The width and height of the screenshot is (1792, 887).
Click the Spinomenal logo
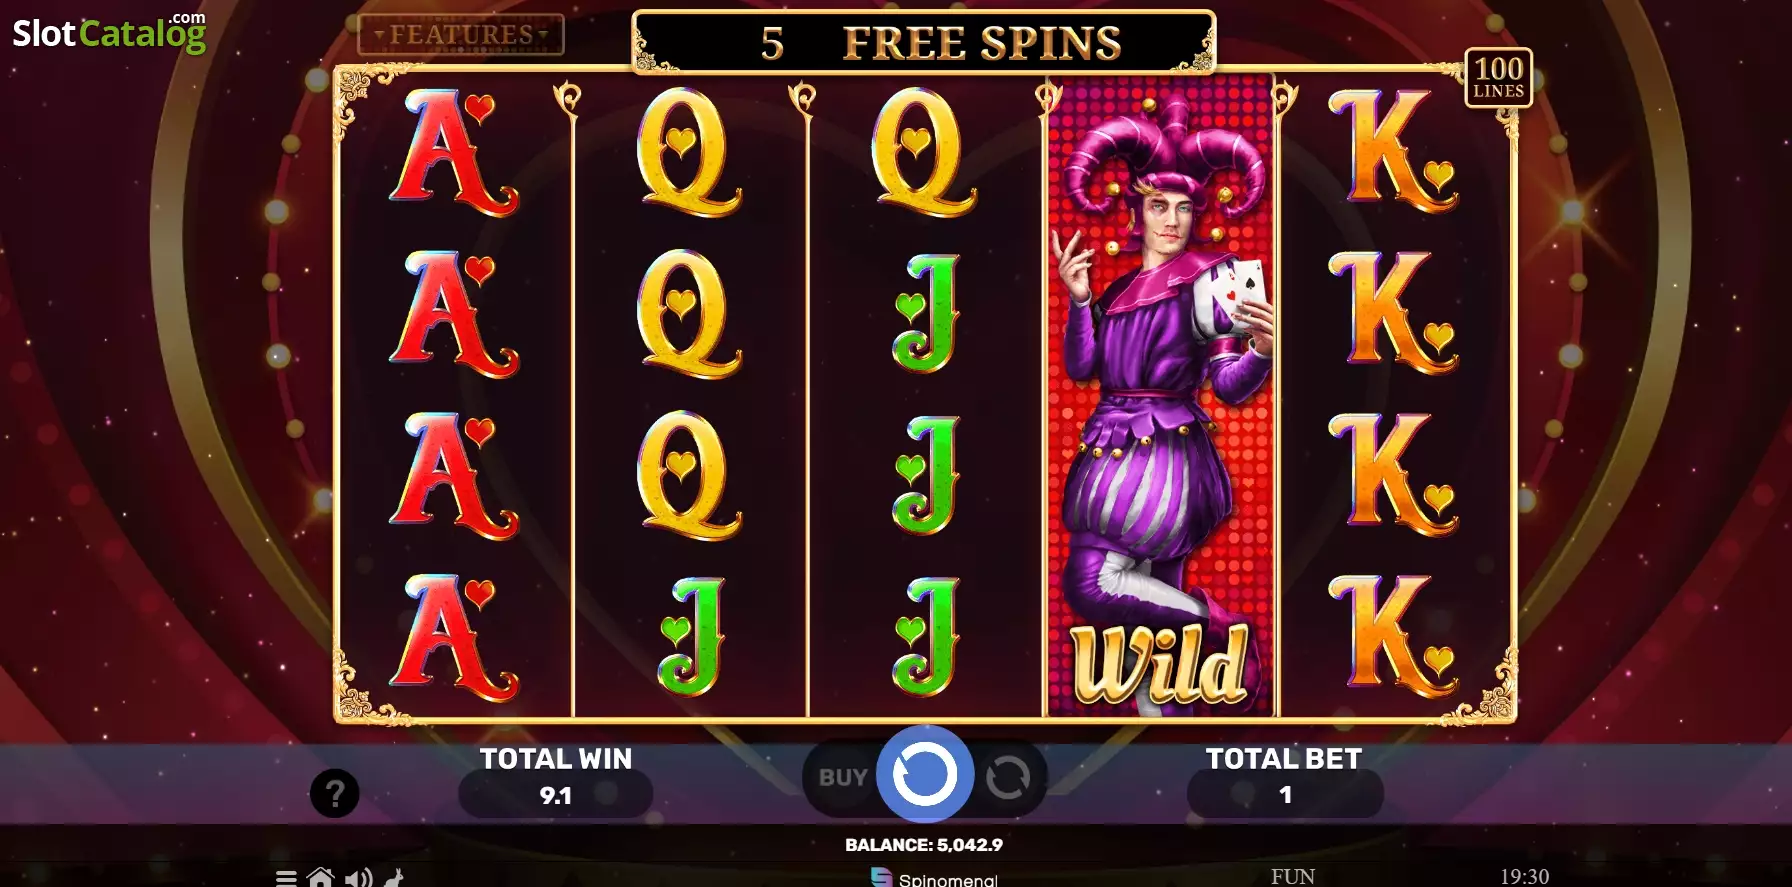pos(934,878)
